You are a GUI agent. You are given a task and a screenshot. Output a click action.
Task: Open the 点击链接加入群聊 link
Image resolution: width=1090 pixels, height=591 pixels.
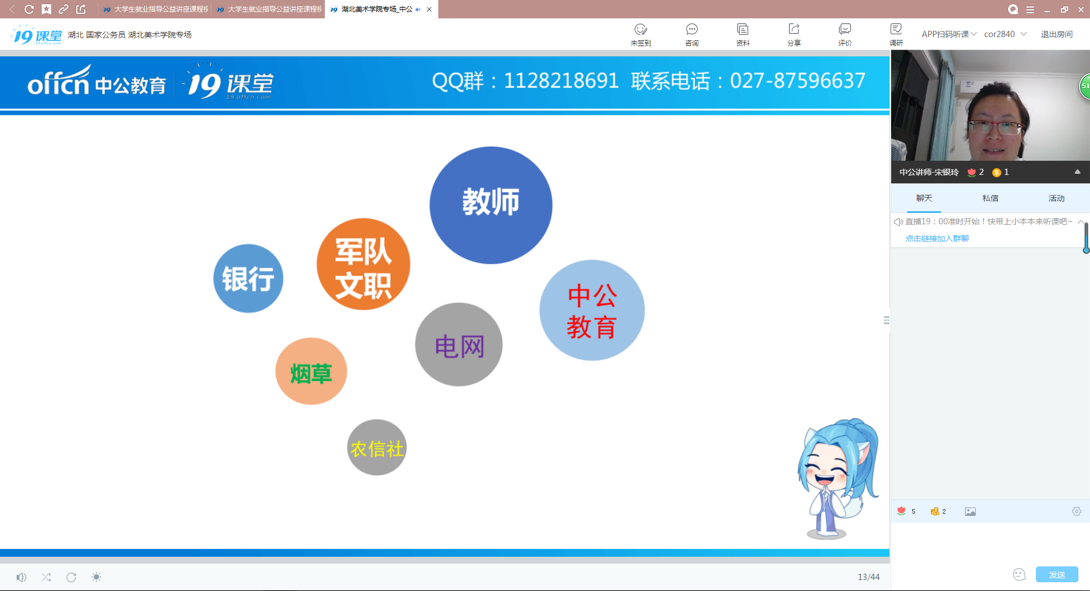937,239
